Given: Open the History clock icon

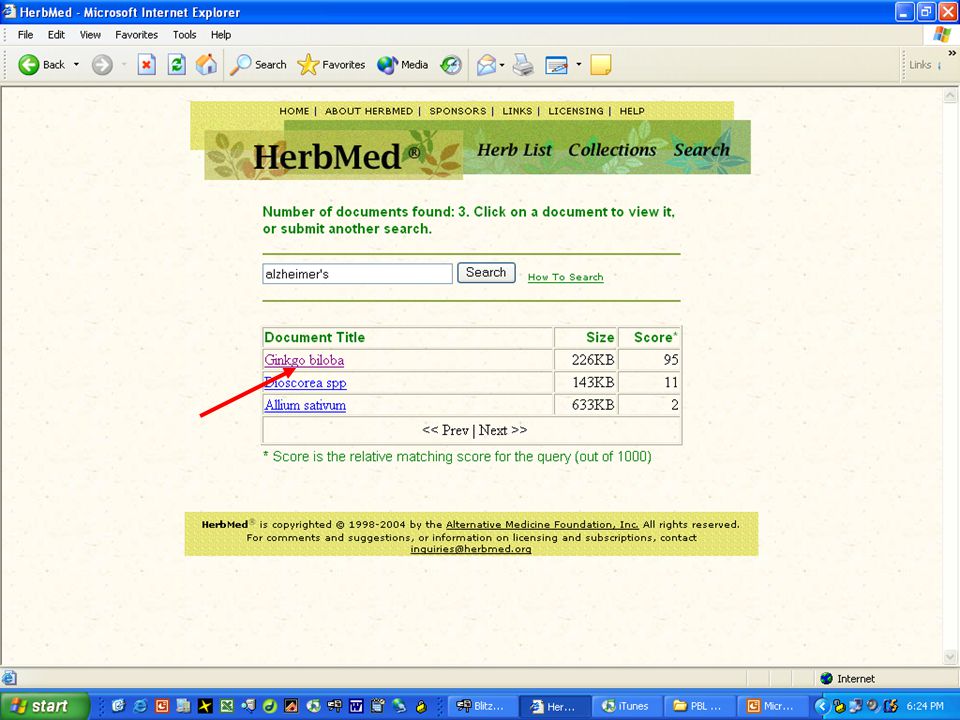Looking at the screenshot, I should [451, 64].
